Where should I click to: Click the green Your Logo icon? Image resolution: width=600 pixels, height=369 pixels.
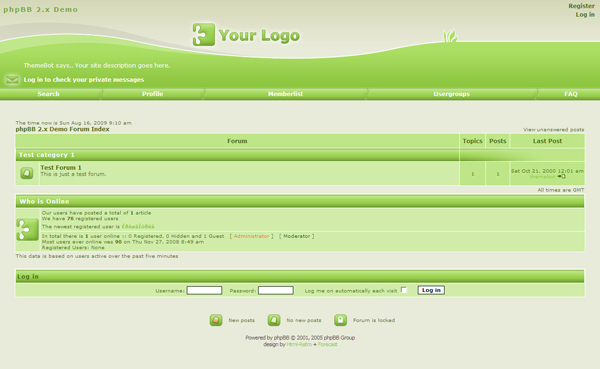204,34
